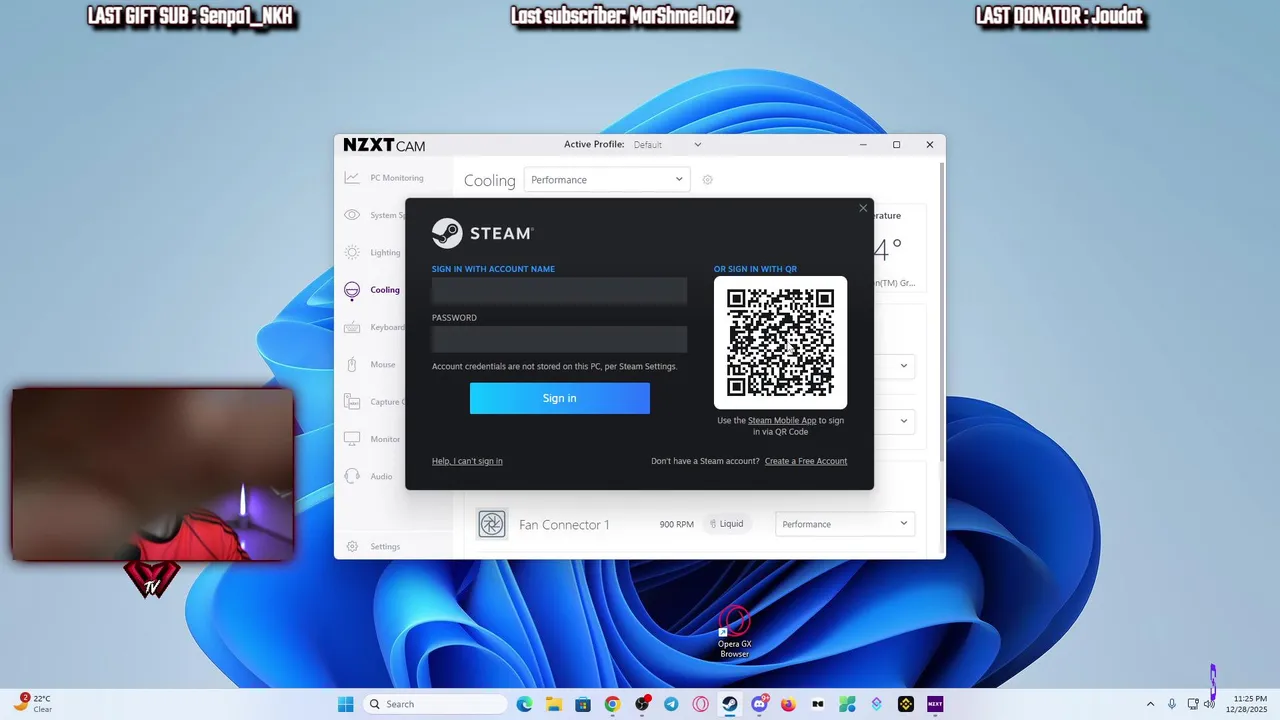Click the PC Monitoring chart icon
This screenshot has width=1280, height=720.
(352, 178)
